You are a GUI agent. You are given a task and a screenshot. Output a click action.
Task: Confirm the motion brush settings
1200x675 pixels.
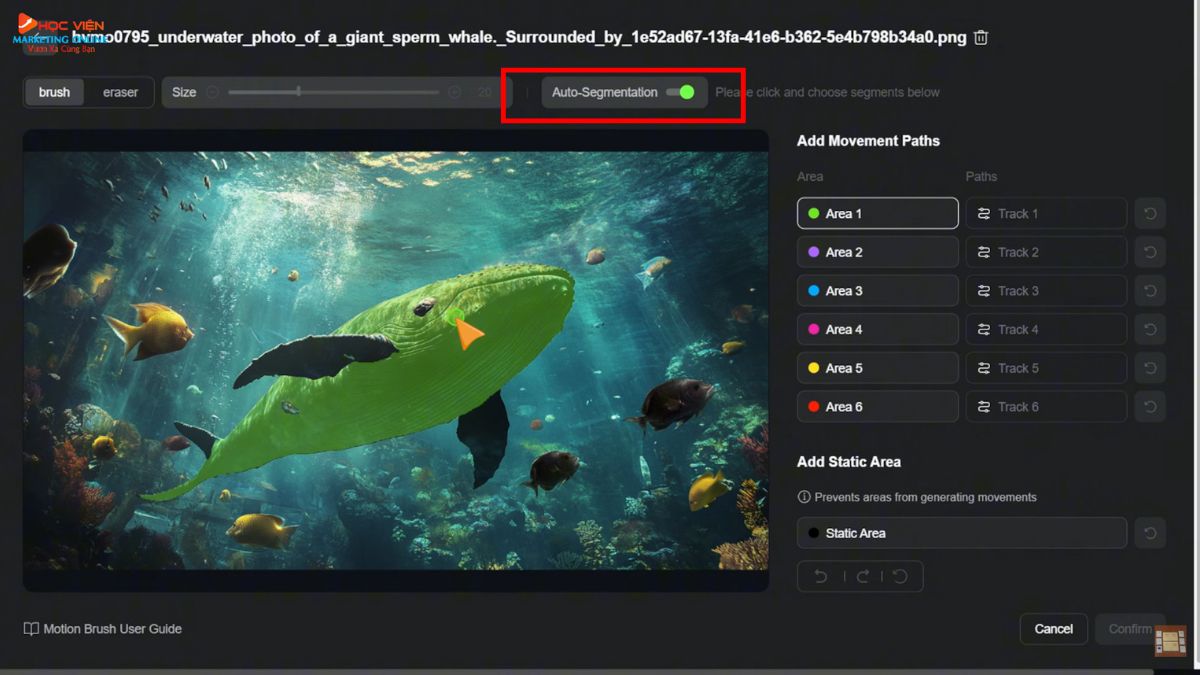point(1130,629)
